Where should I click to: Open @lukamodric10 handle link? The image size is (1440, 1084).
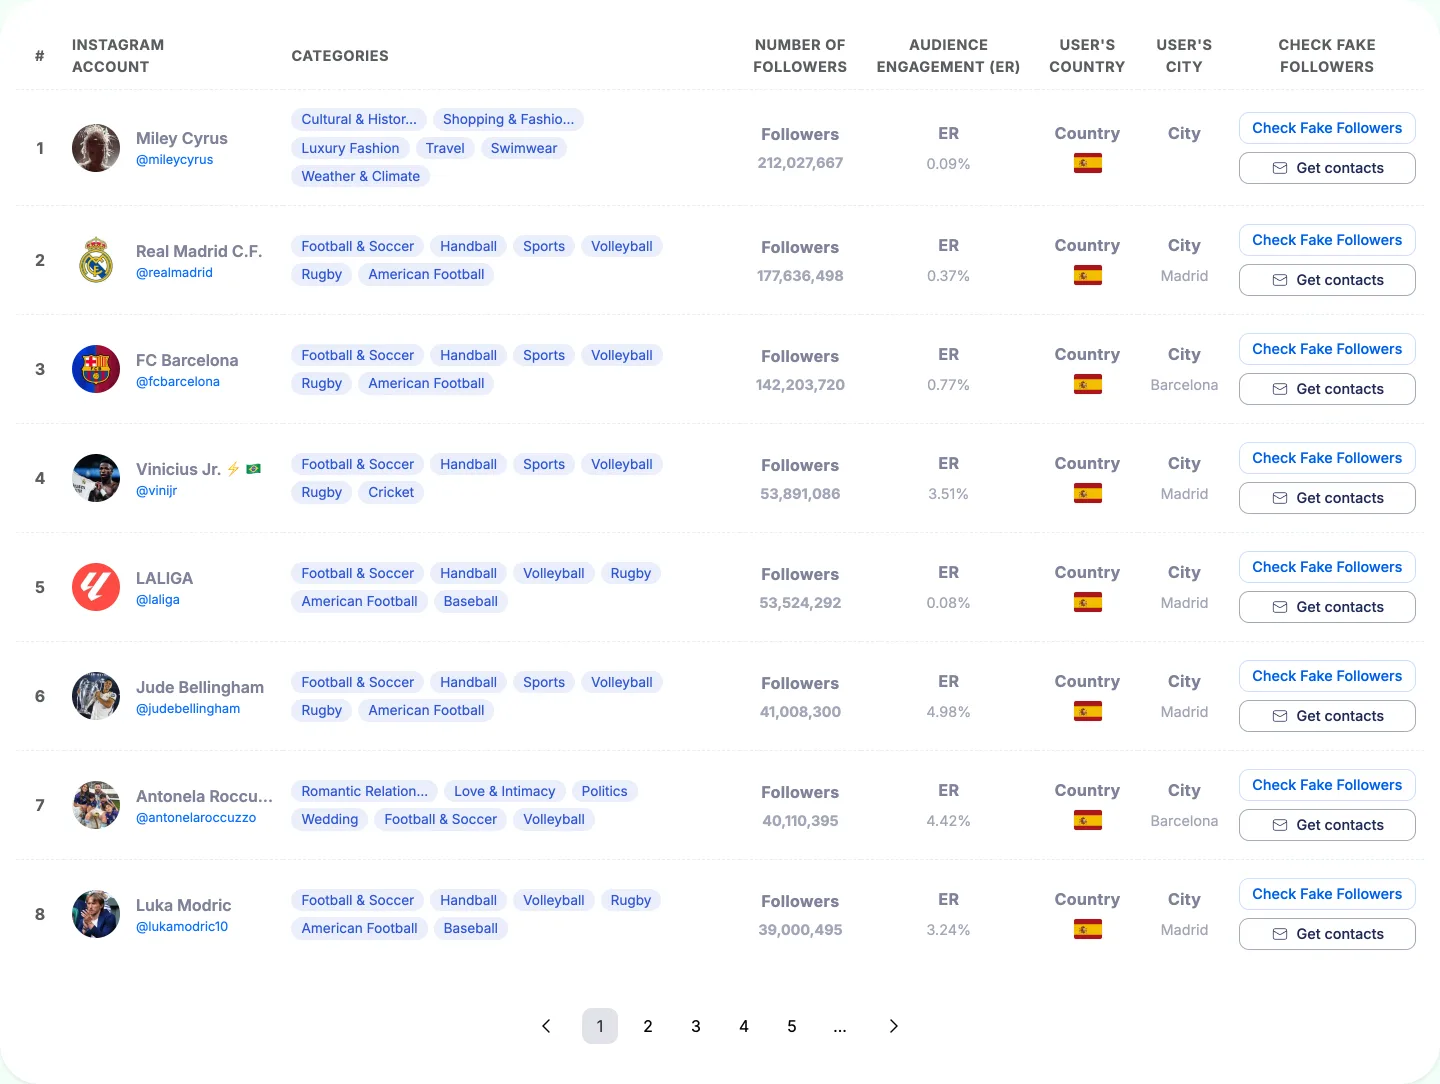[182, 927]
